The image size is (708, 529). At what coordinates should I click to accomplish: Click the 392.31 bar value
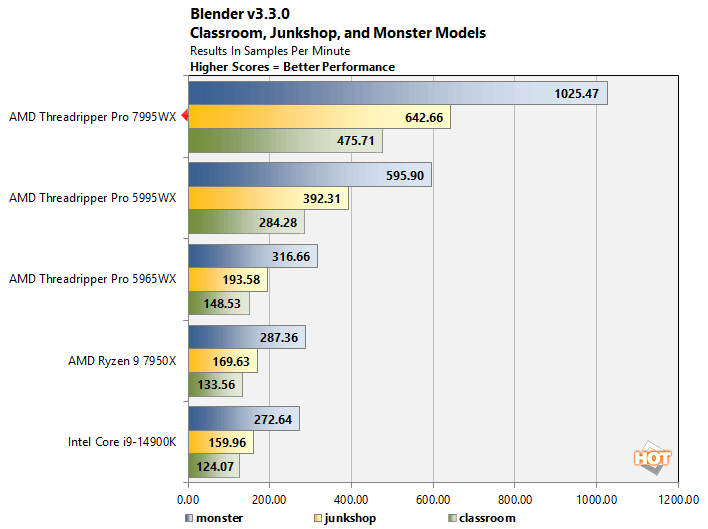click(321, 199)
